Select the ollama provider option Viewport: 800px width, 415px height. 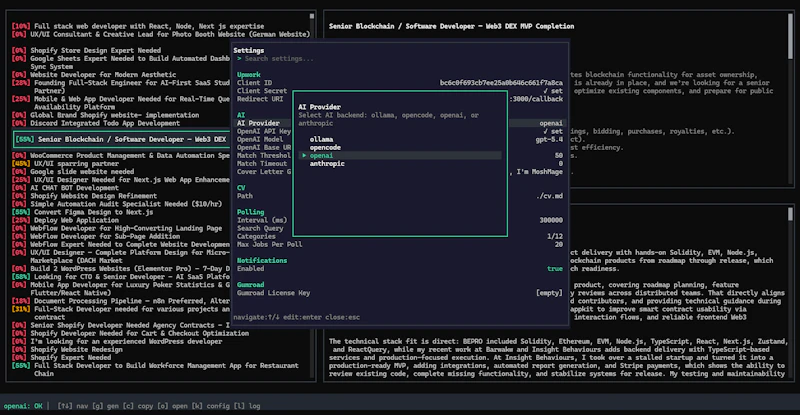click(321, 139)
